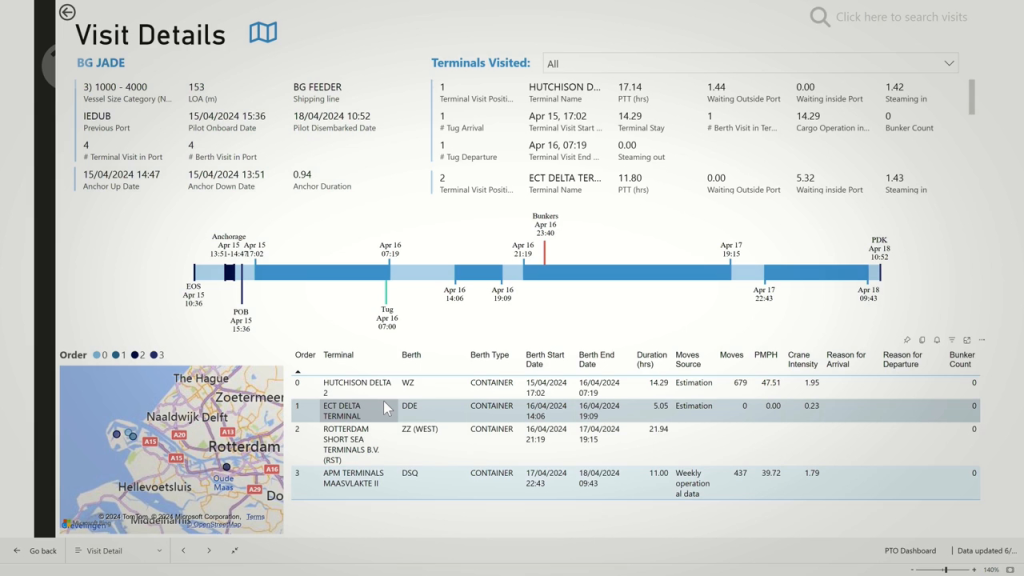Image resolution: width=1024 pixels, height=576 pixels.
Task: Click the zoom out minus button
Action: point(912,570)
